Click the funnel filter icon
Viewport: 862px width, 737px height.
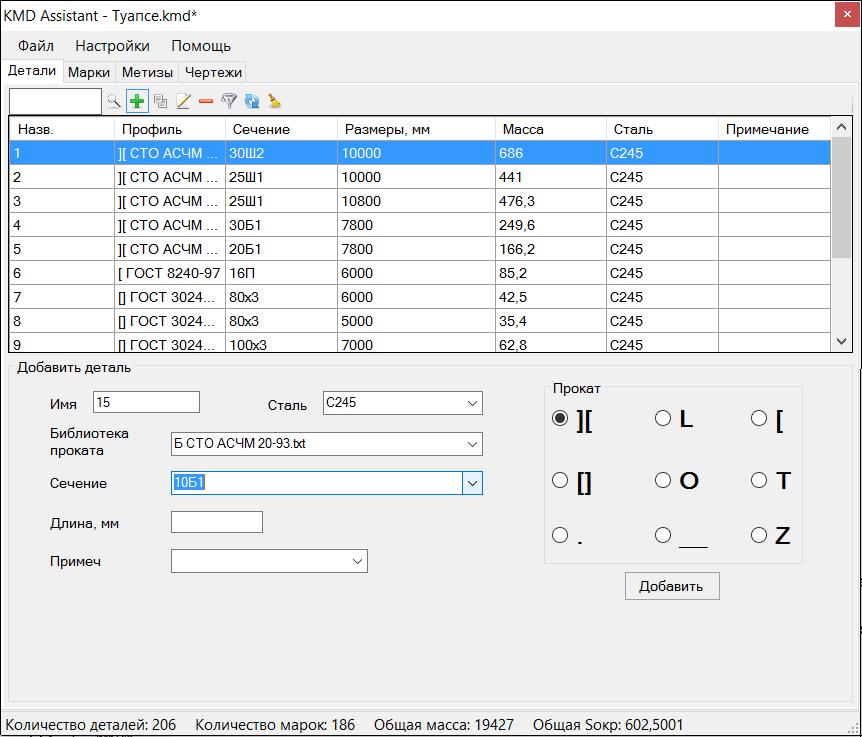pyautogui.click(x=229, y=101)
